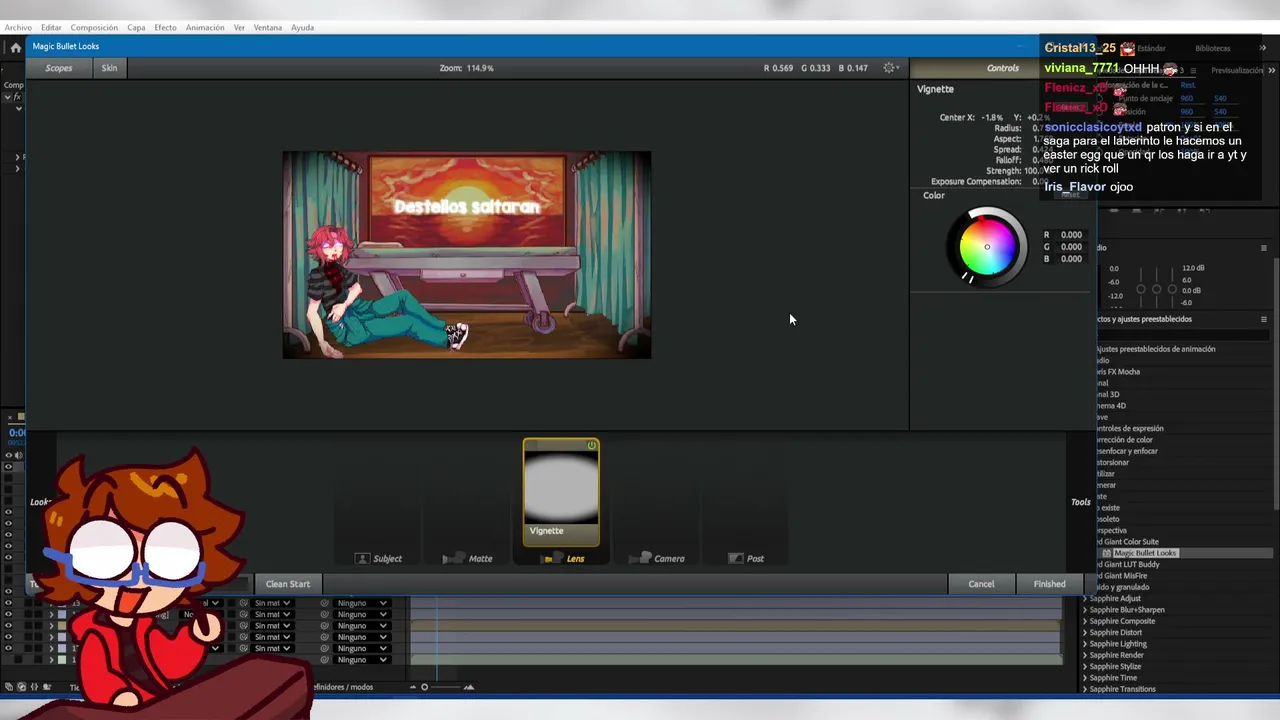Image resolution: width=1280 pixels, height=720 pixels.
Task: Expand the Sapphire Stylize category
Action: [1085, 667]
